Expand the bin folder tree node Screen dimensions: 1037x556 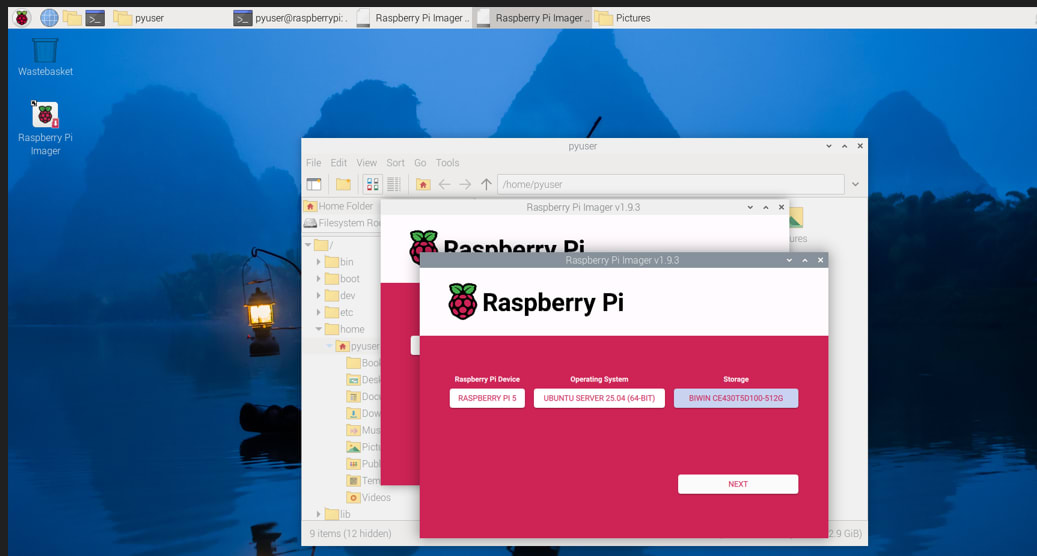pos(319,262)
